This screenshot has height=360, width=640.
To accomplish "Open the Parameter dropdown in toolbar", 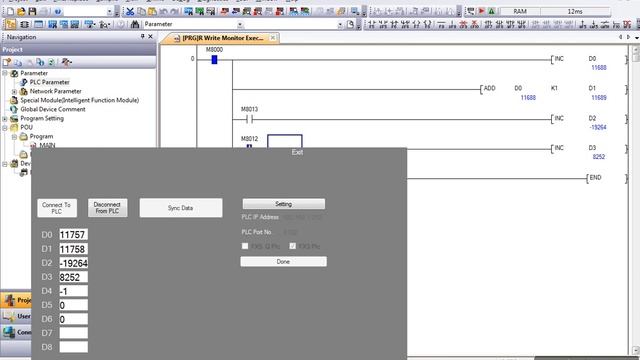I will [240, 24].
